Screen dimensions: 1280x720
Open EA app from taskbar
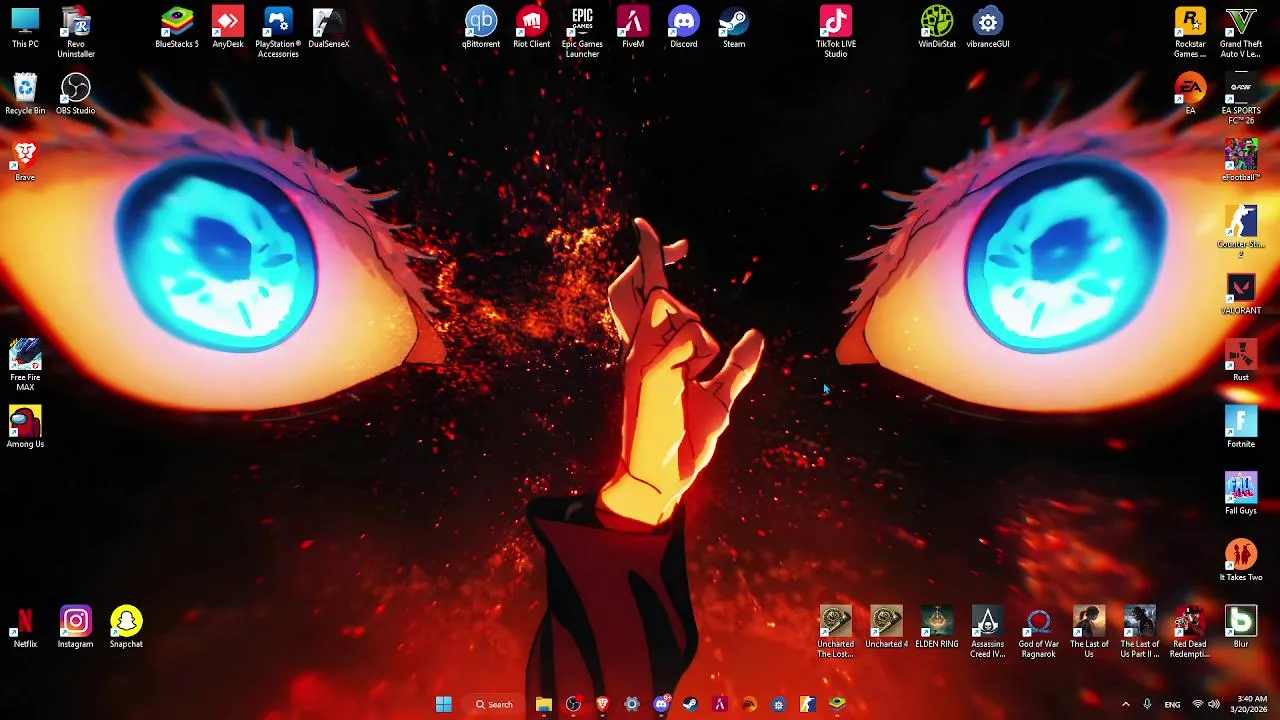coord(749,704)
